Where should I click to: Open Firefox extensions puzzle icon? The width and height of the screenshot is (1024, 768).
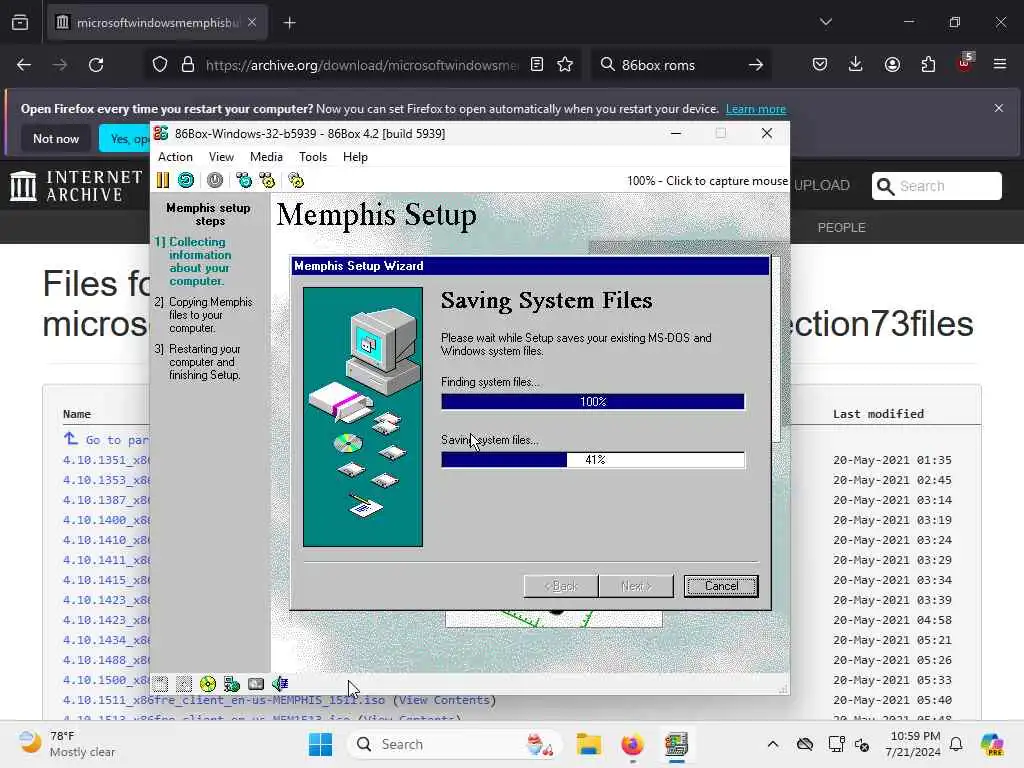point(928,65)
